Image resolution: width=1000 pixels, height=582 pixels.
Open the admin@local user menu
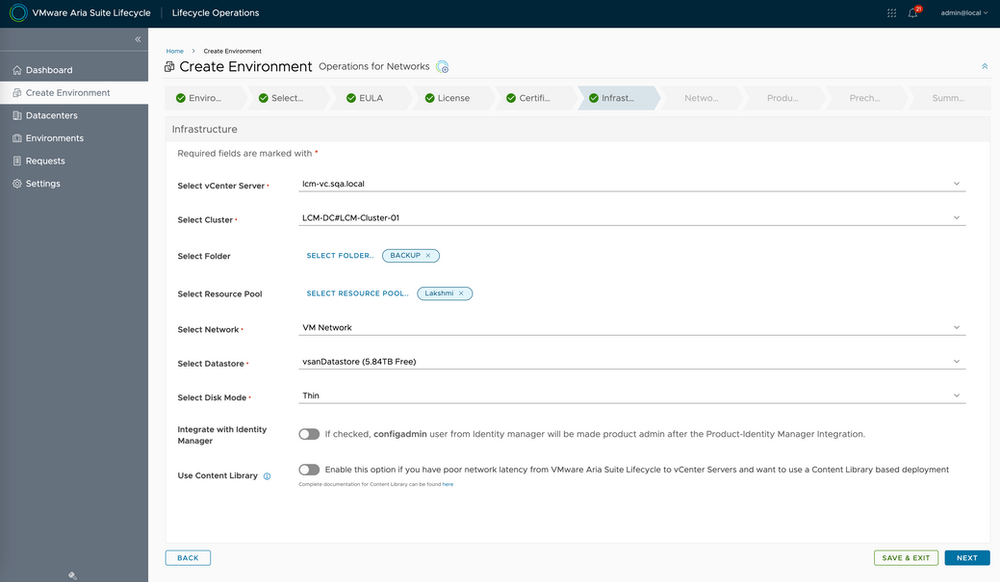965,13
